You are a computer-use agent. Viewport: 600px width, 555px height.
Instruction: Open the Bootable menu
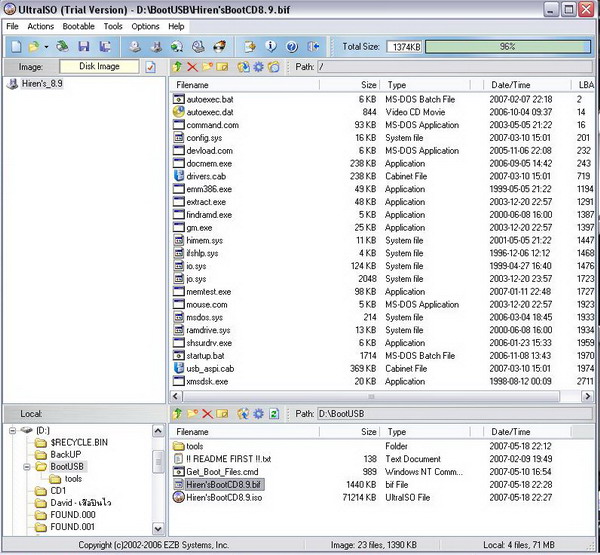(78, 26)
